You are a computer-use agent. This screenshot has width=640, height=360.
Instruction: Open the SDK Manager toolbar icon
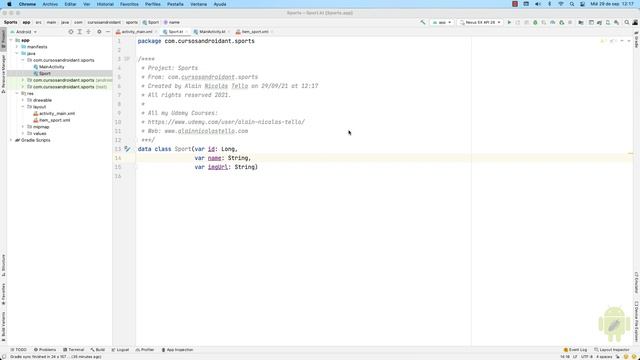[x=616, y=22]
